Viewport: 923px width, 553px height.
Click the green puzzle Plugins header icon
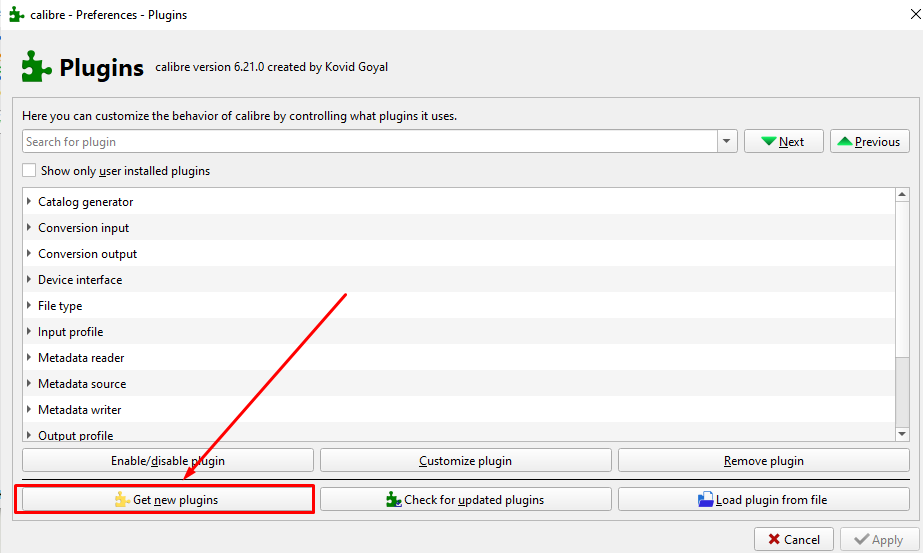click(36, 67)
